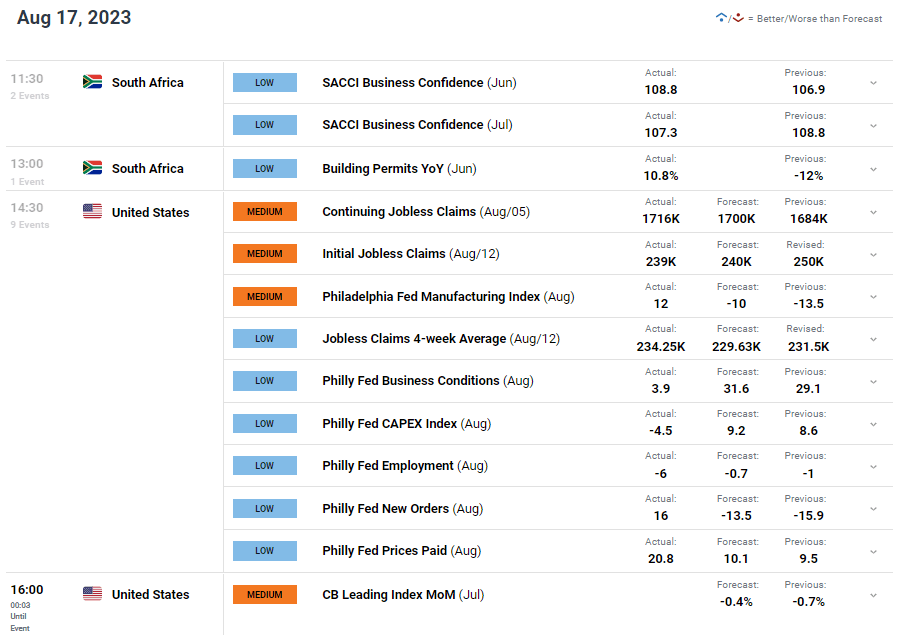Expand CB Leading Index MoM chevron

pos(873,595)
